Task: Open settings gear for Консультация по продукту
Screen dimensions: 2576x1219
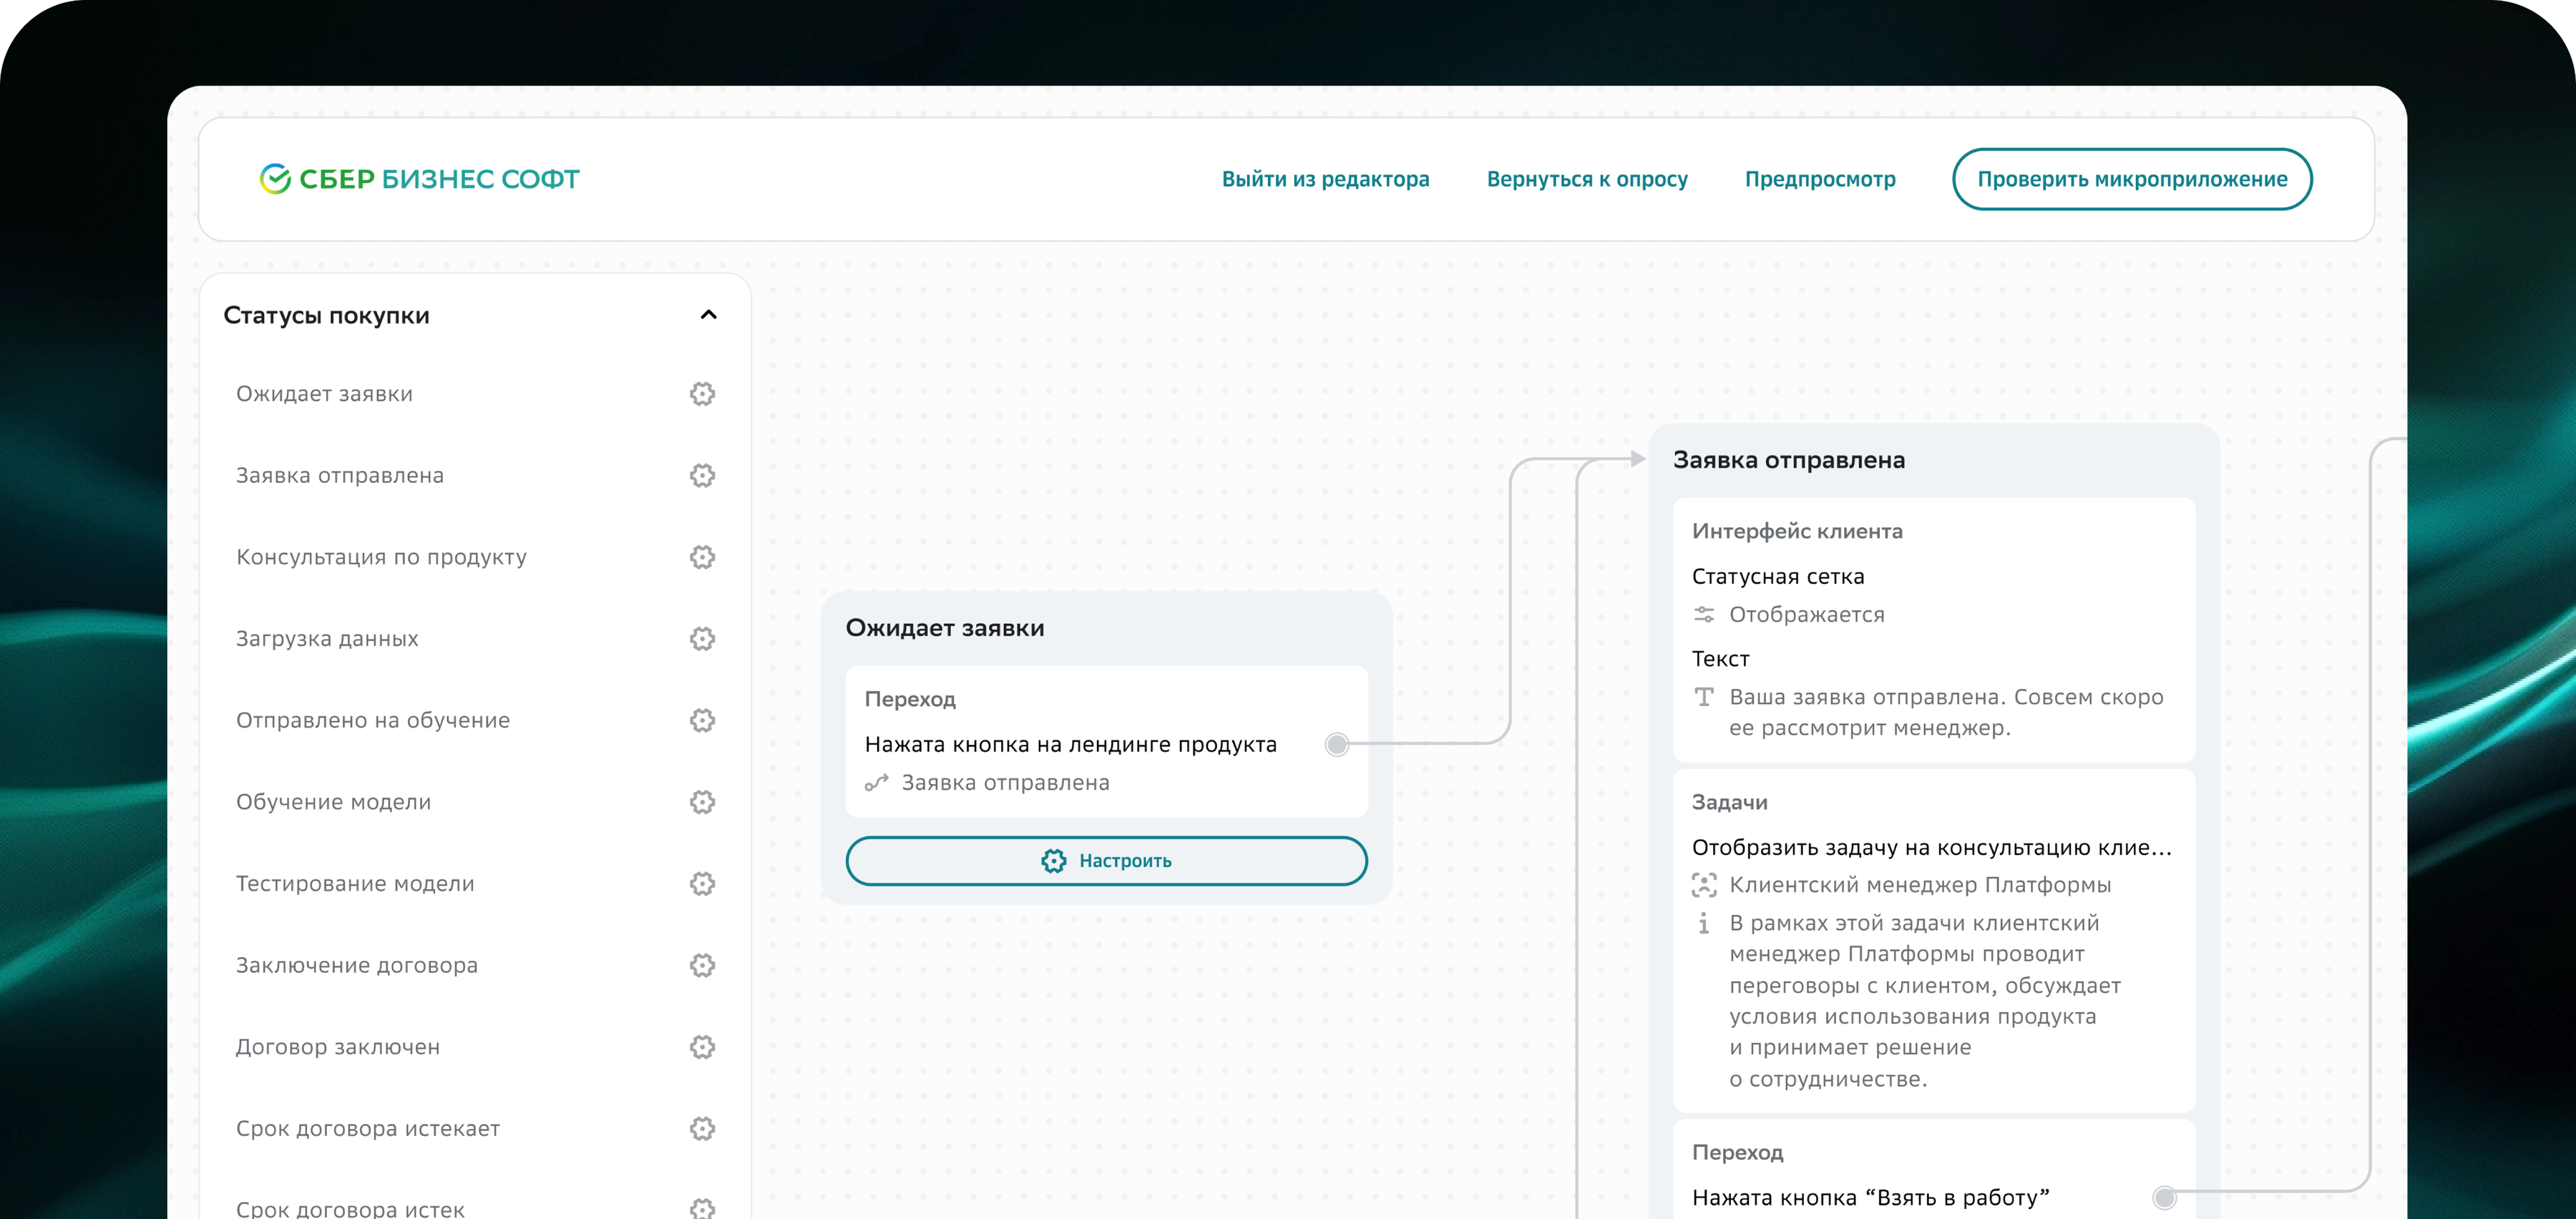Action: (702, 557)
